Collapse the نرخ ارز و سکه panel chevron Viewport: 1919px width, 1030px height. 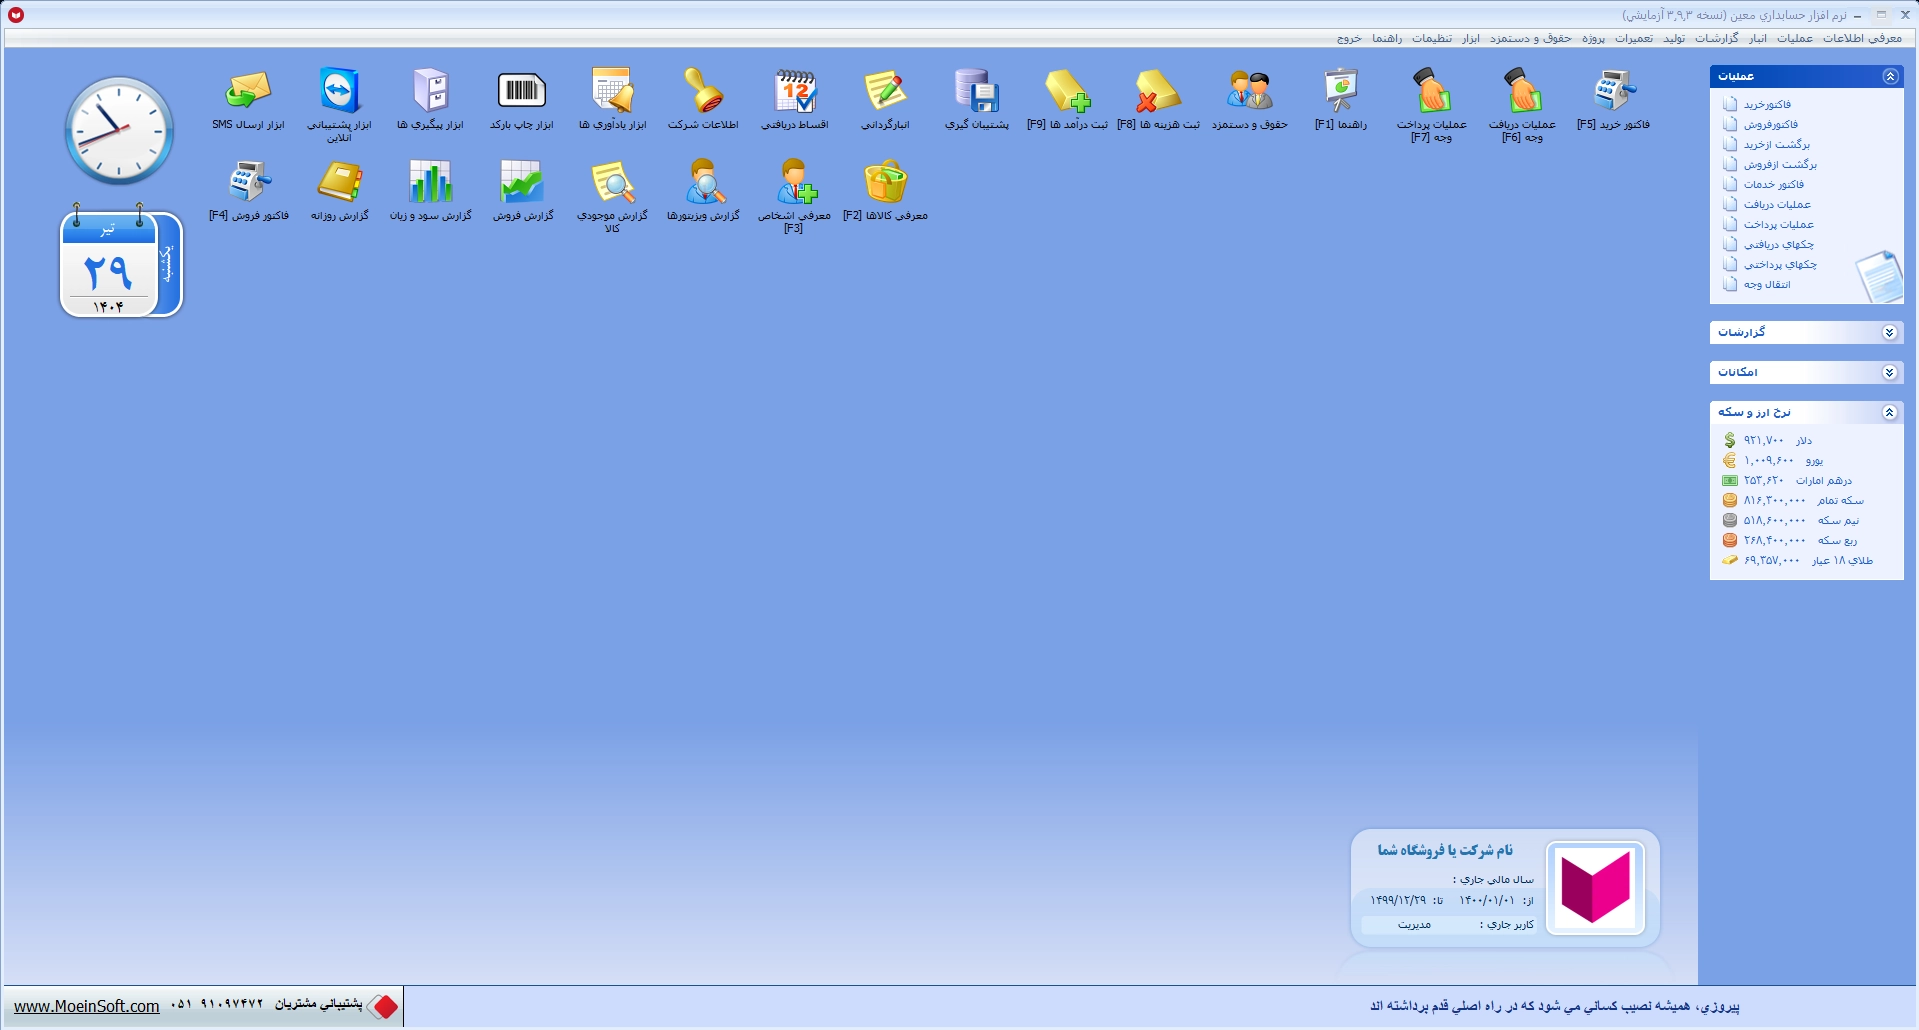pyautogui.click(x=1889, y=412)
